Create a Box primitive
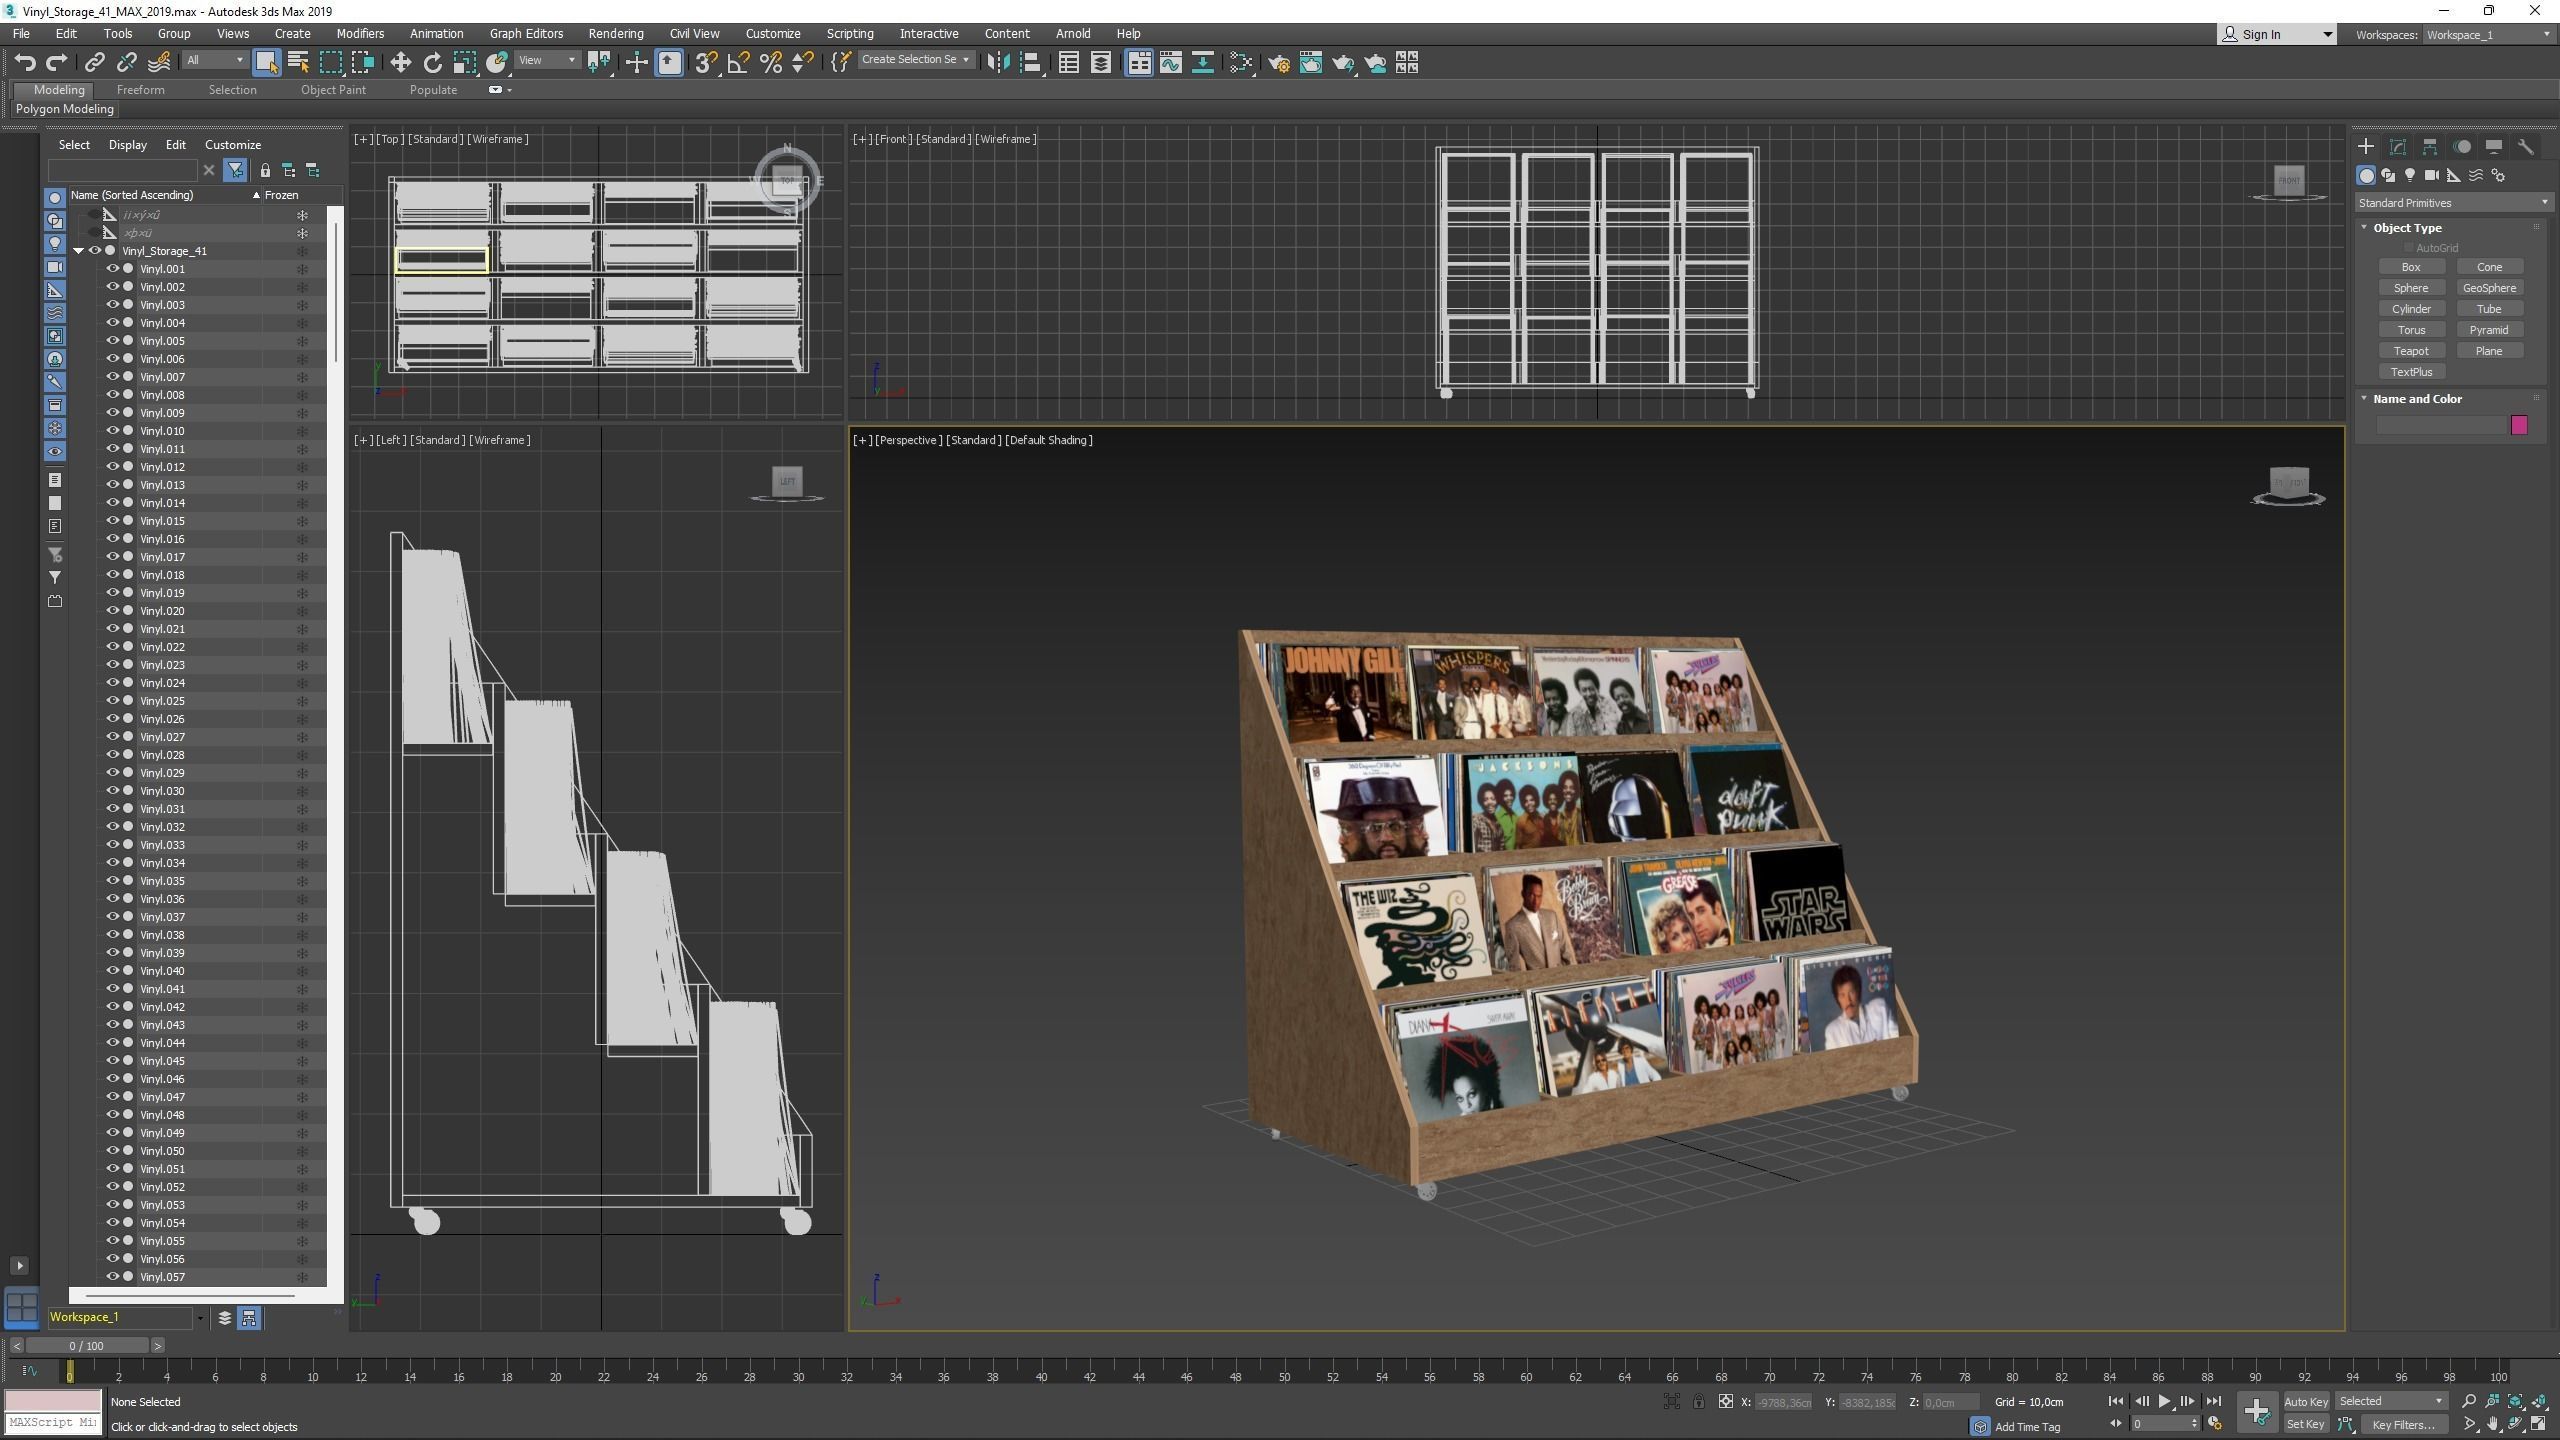The height and width of the screenshot is (1440, 2560). pos(2411,267)
